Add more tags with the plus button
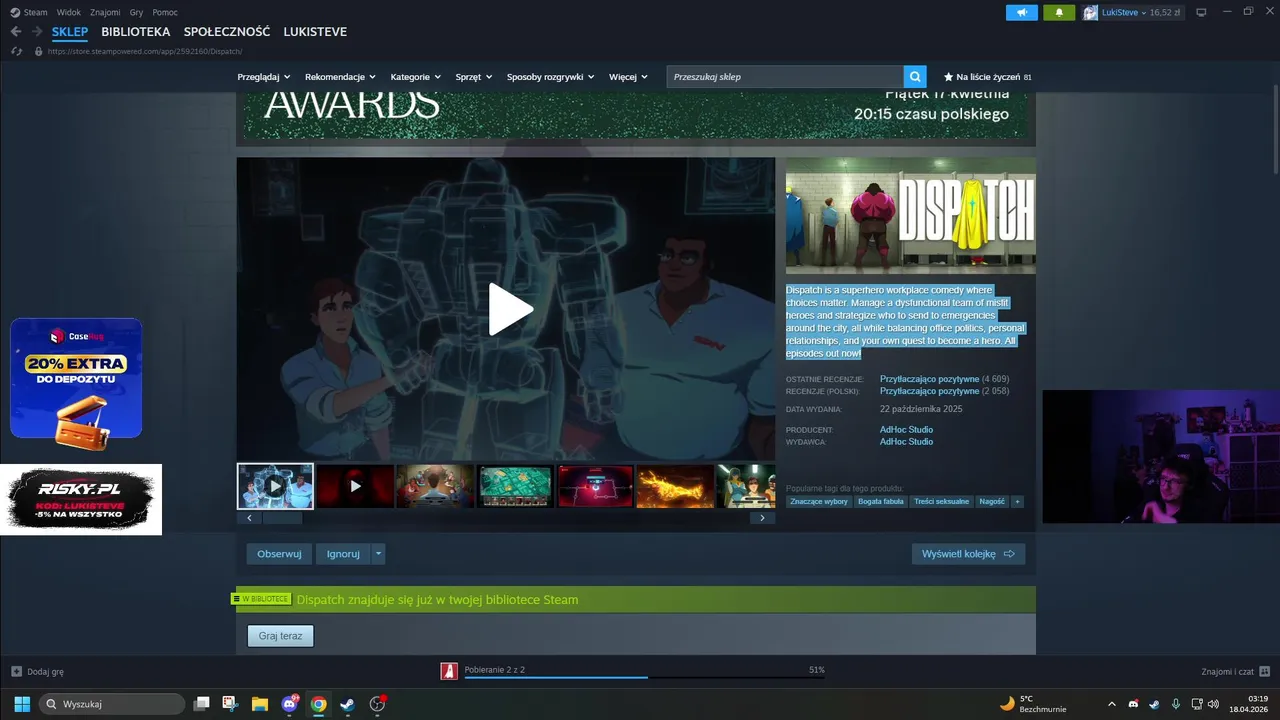The height and width of the screenshot is (720, 1280). tap(1017, 502)
